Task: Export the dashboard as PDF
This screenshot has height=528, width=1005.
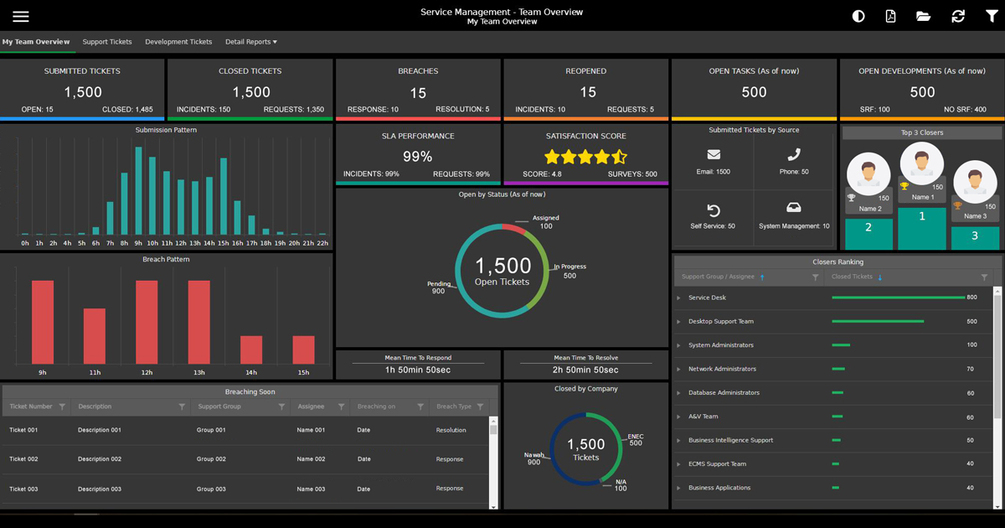Action: [x=890, y=17]
